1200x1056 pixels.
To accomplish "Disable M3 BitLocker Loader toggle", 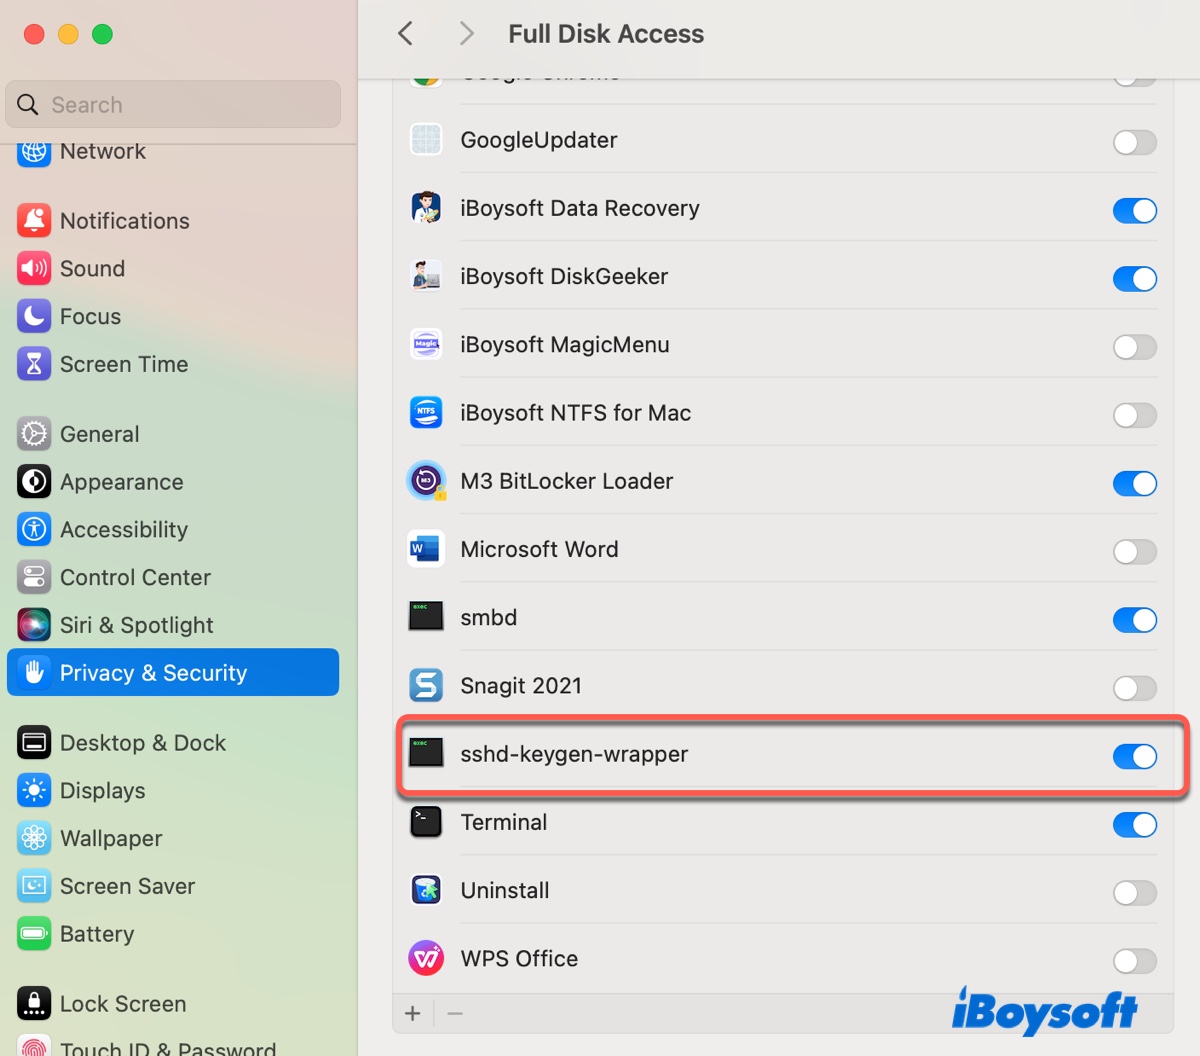I will 1135,483.
